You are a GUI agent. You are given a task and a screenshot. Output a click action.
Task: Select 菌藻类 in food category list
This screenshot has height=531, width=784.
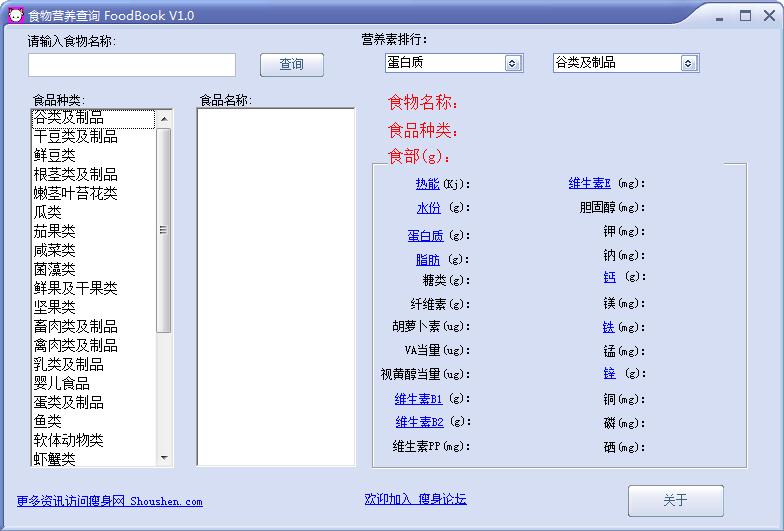[94, 270]
